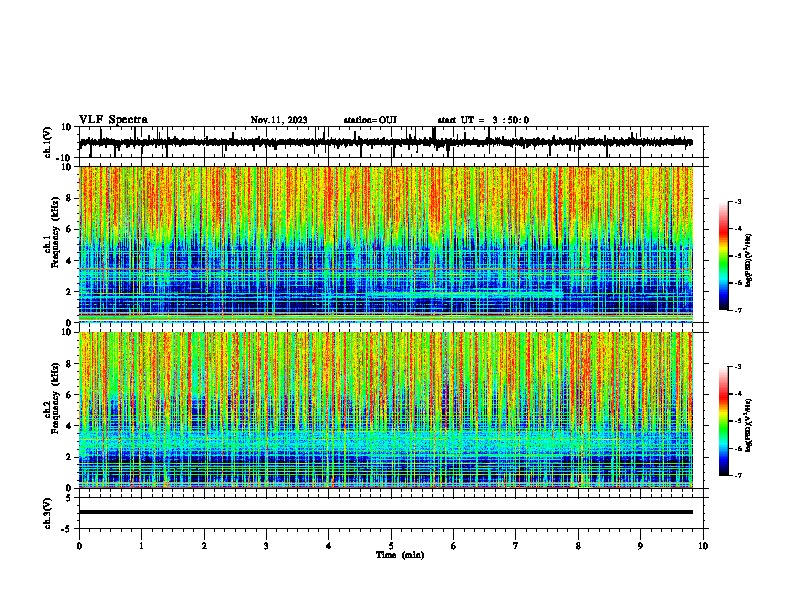Click the "ch.3(V)" axis label

48,514
